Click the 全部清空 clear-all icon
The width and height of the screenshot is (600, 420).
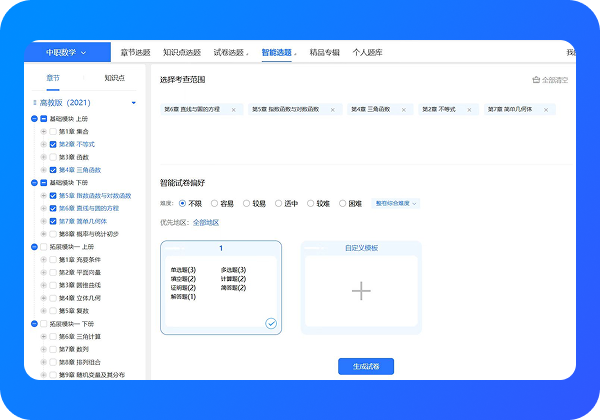(537, 79)
